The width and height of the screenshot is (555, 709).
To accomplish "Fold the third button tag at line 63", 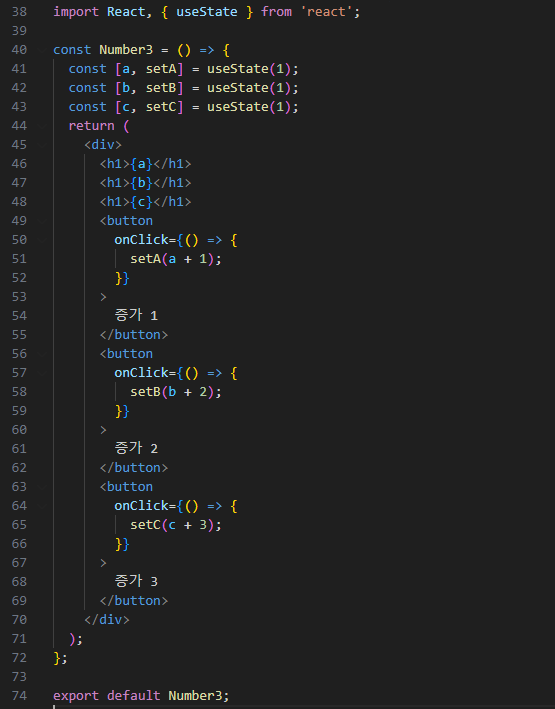I will click(x=42, y=487).
